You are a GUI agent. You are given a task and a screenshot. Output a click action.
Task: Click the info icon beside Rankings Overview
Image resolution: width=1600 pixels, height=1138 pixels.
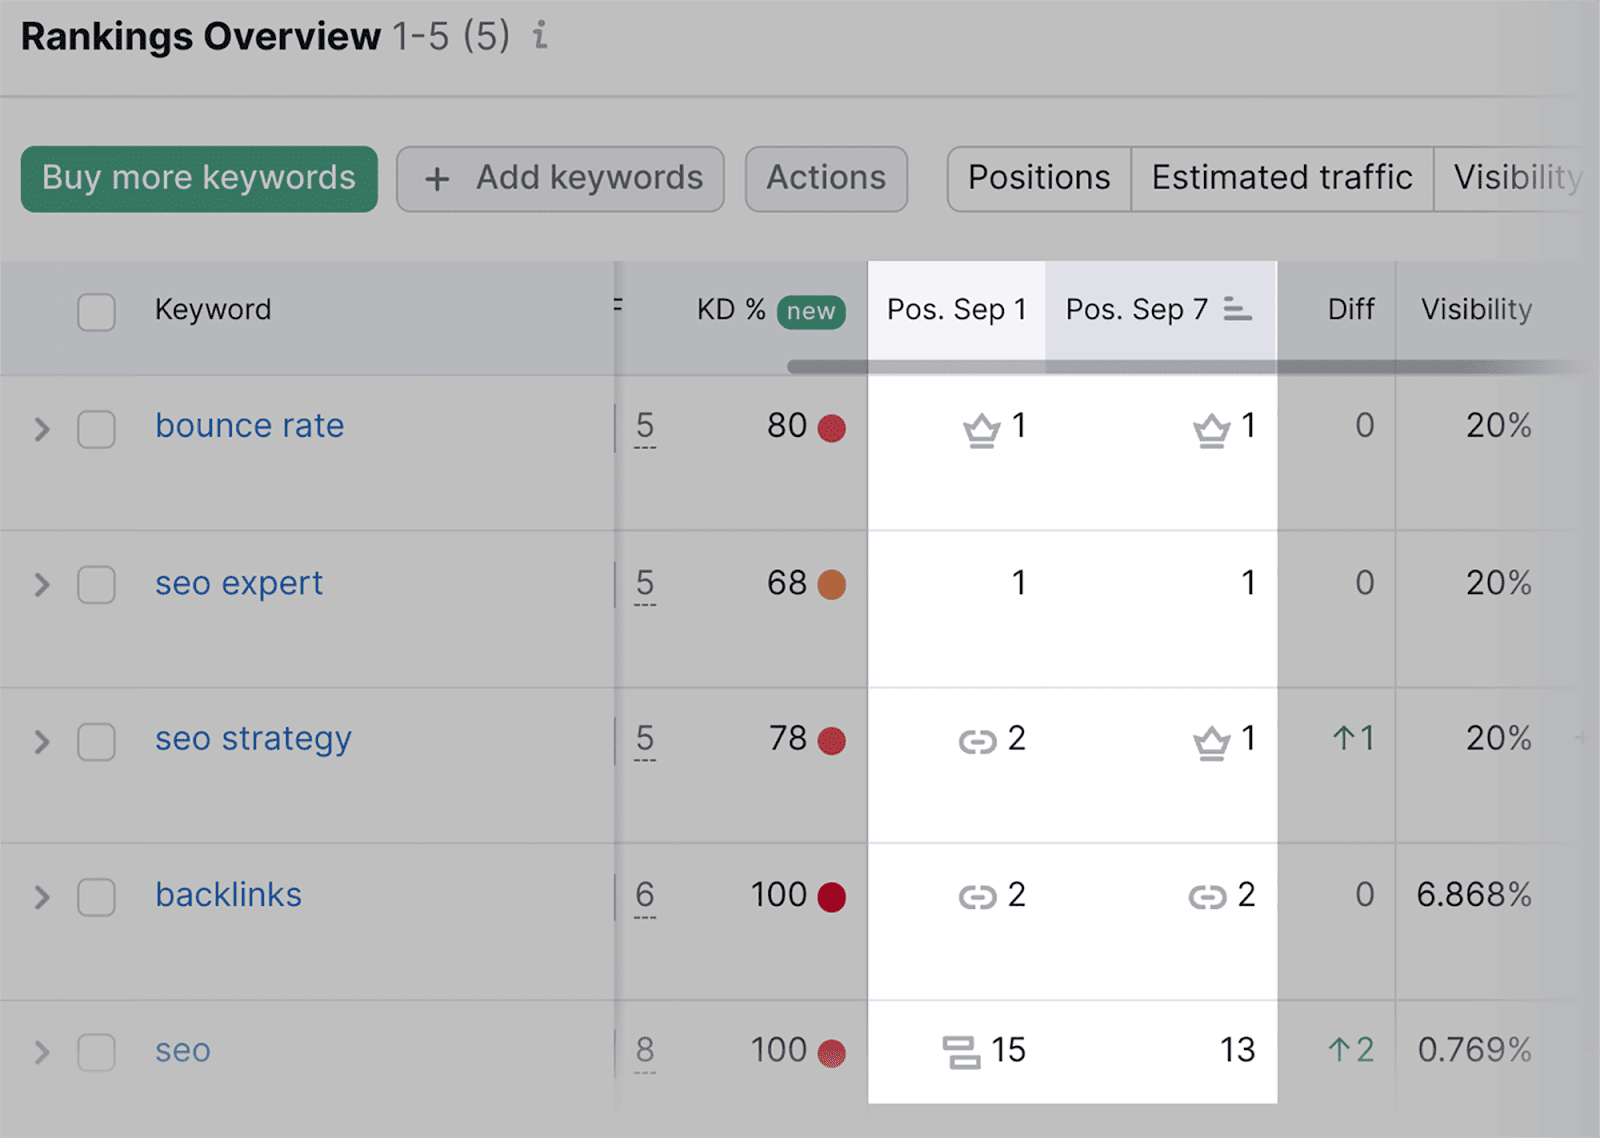pyautogui.click(x=540, y=36)
